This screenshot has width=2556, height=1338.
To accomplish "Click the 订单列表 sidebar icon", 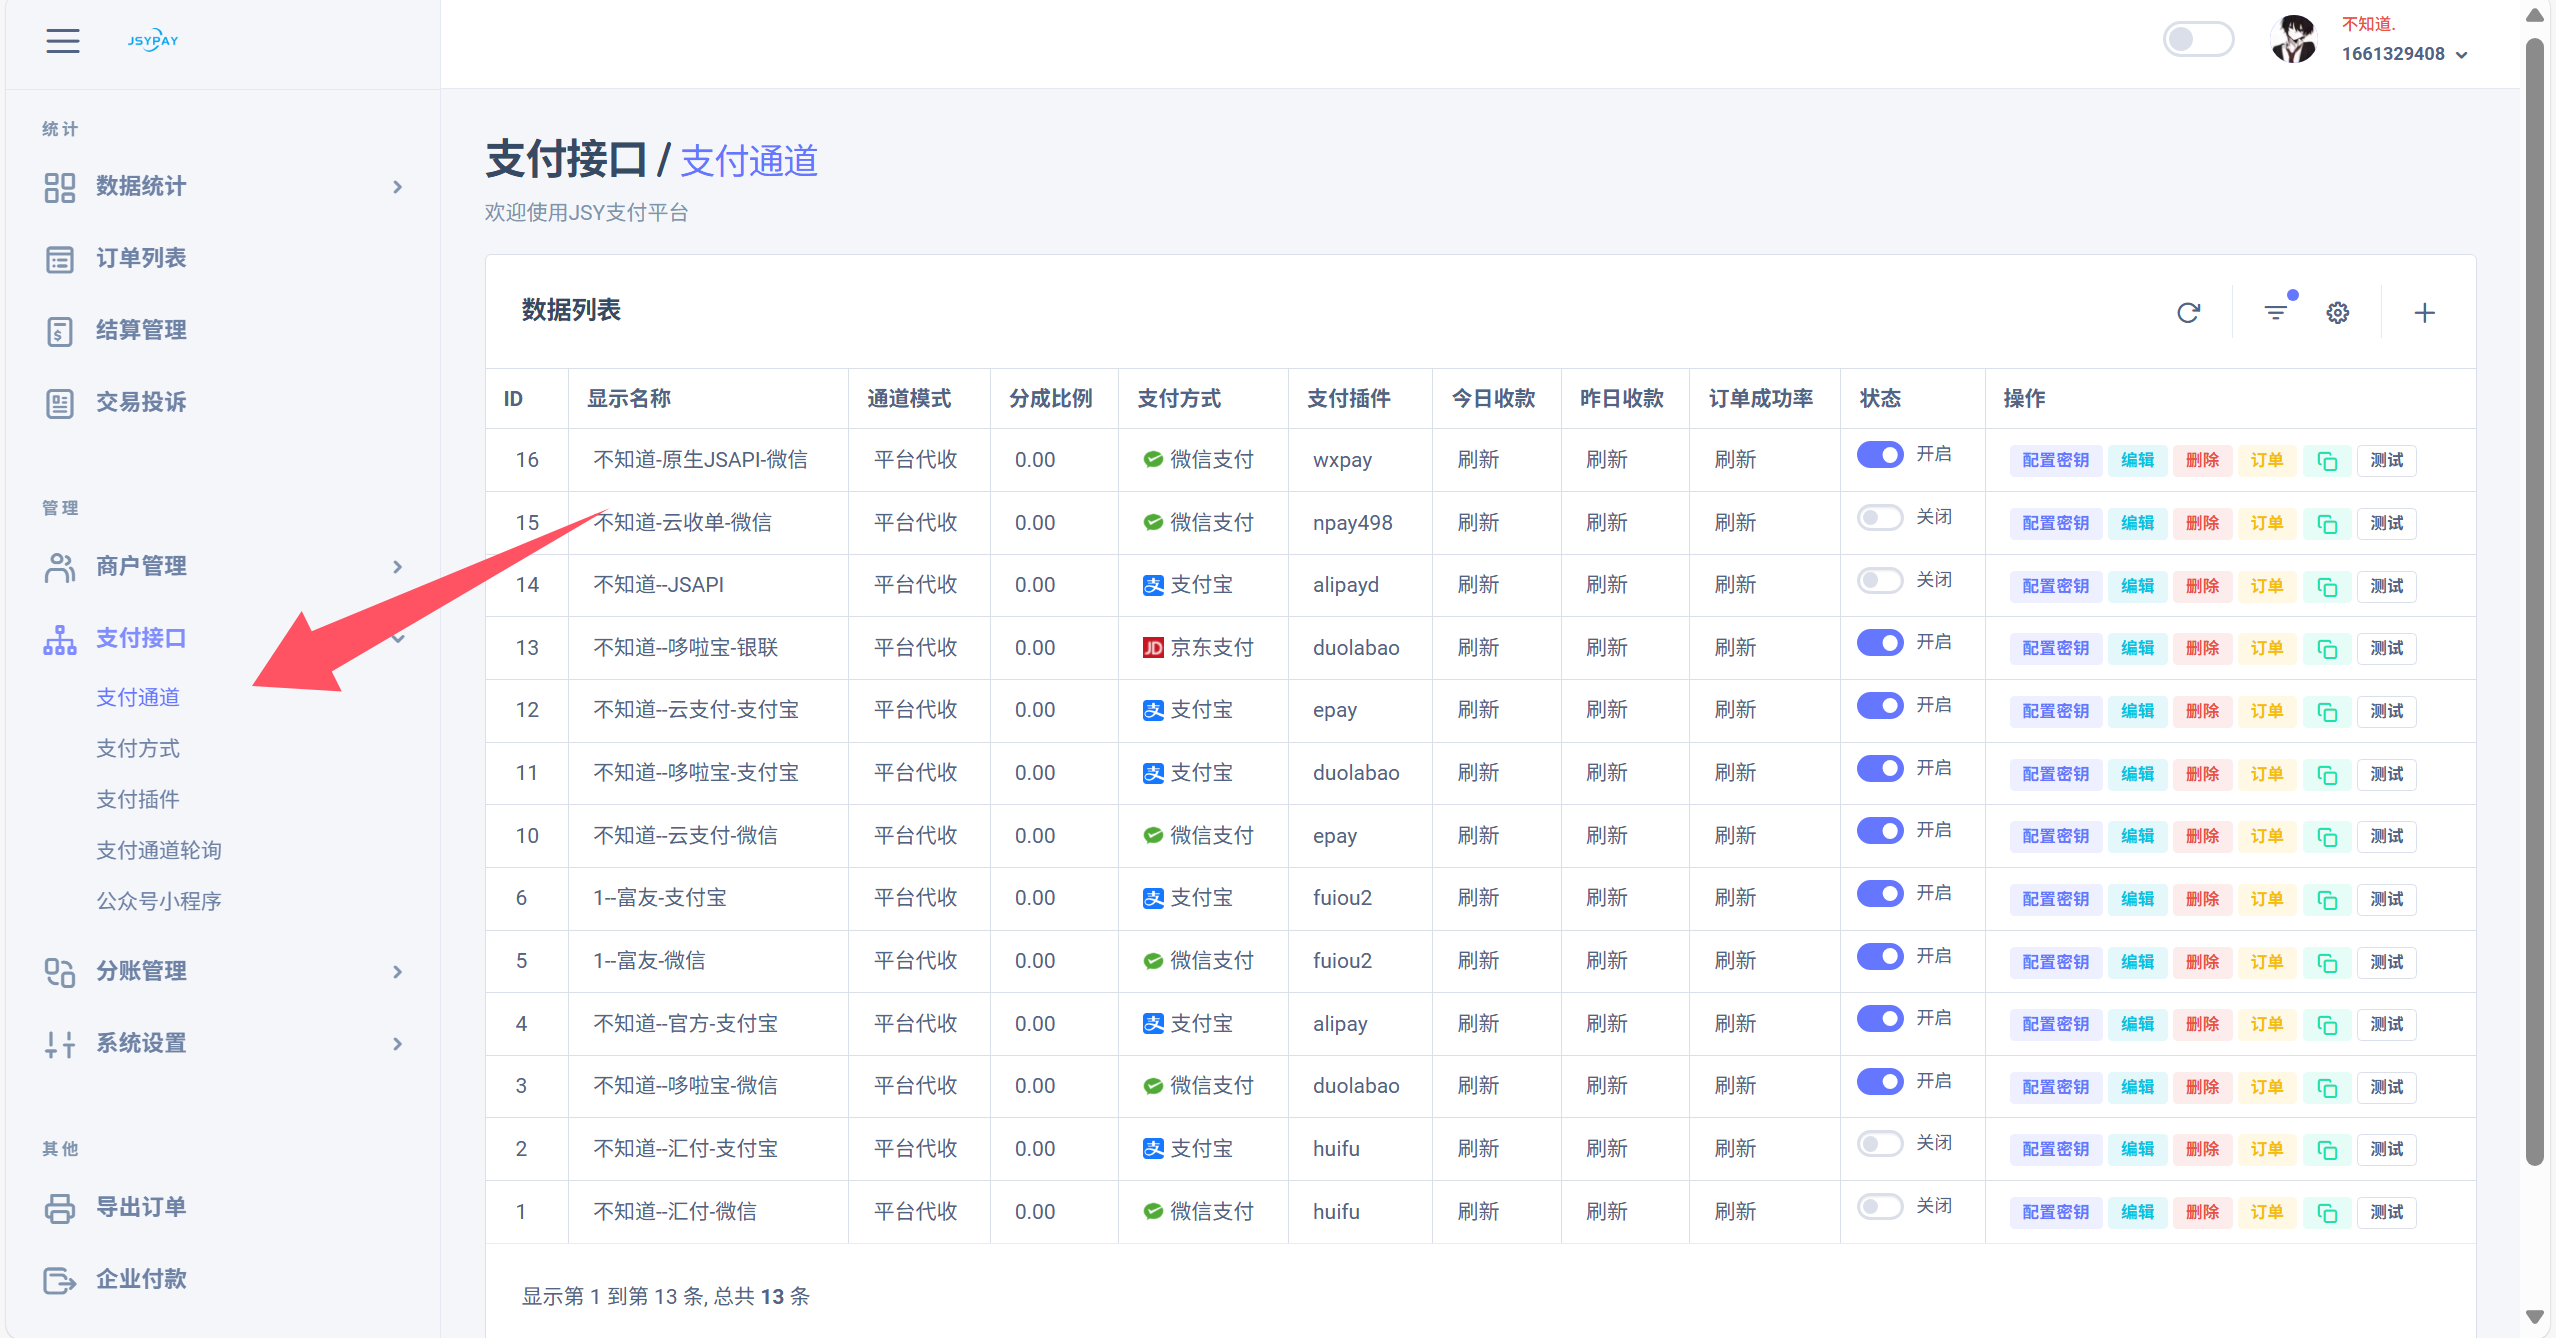I will click(59, 259).
